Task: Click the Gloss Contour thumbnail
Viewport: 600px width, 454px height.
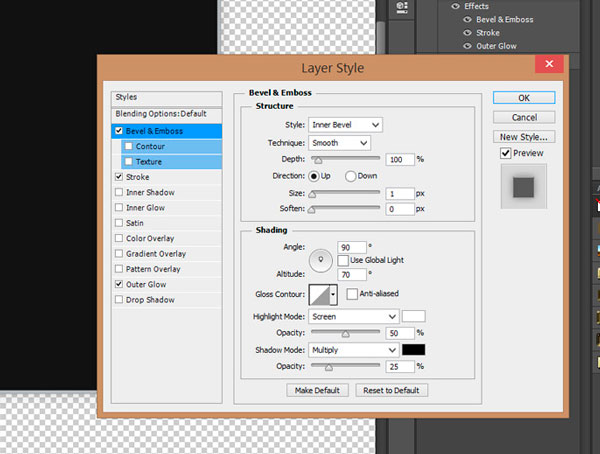Action: [x=320, y=294]
